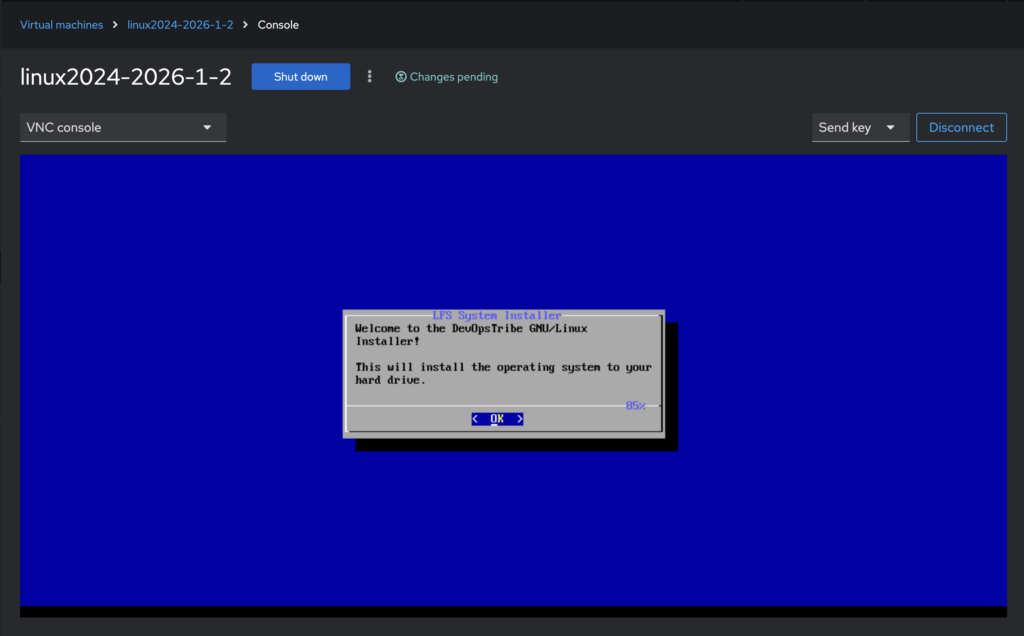This screenshot has height=636, width=1024.
Task: View the Changes pending label details
Action: (453, 77)
